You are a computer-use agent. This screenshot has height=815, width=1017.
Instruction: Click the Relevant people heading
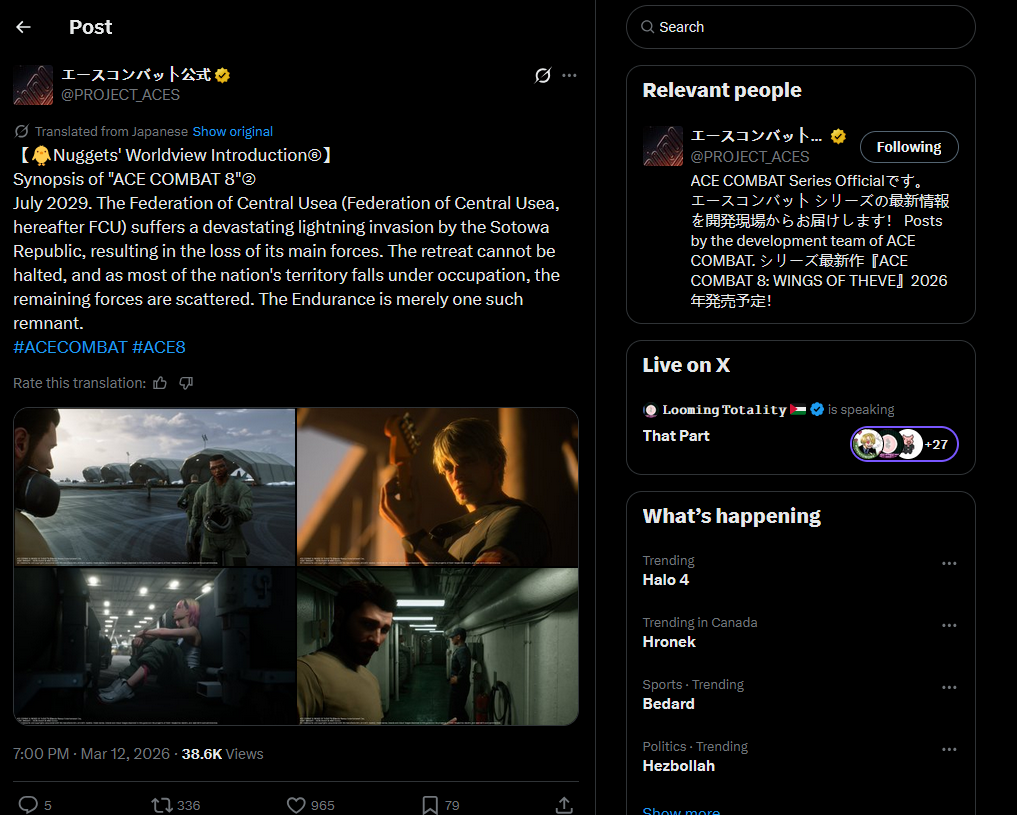tap(722, 90)
